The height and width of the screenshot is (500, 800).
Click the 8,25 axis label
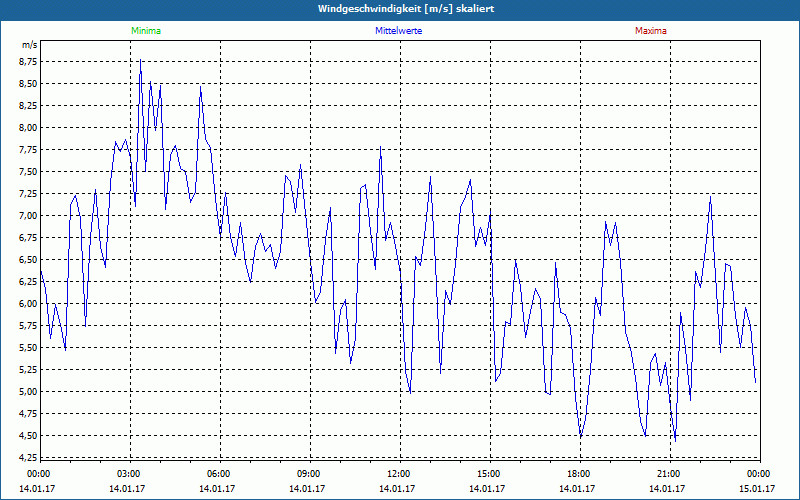point(29,106)
